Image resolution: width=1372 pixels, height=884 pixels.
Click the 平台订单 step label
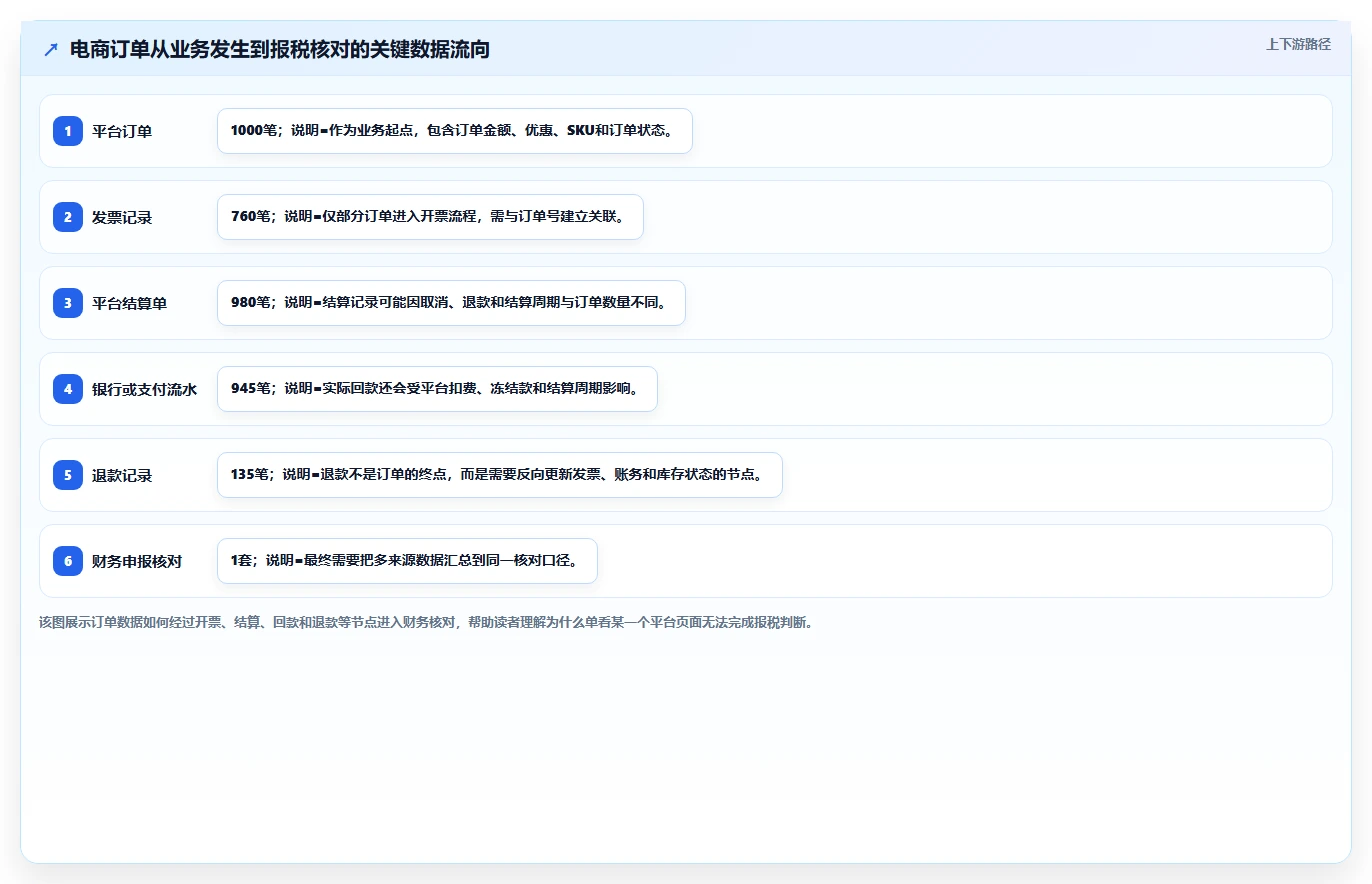point(122,131)
